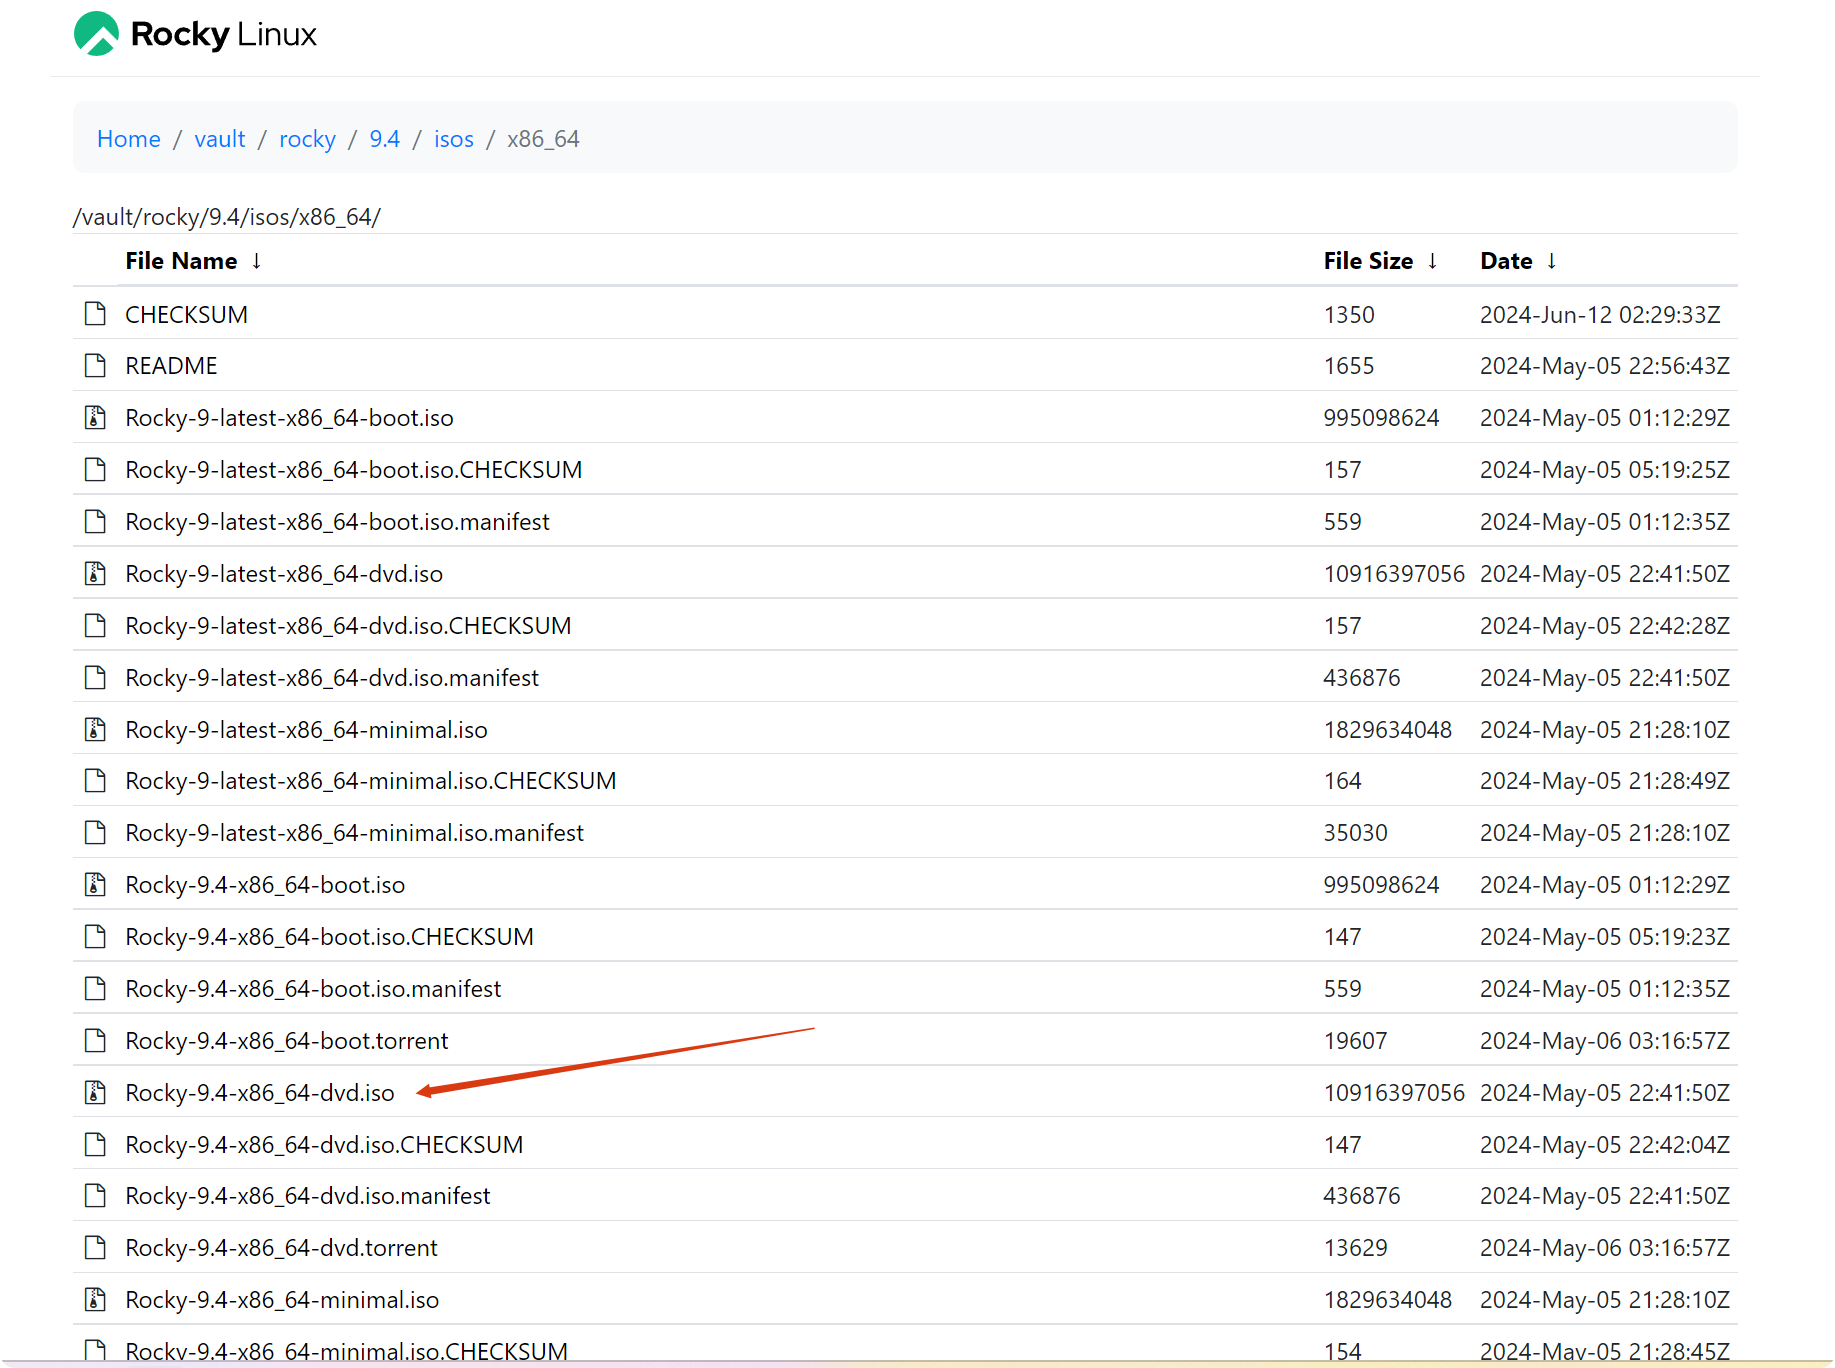Click archive icon beside Rocky-9-latest-x86_64-dvd.iso

(x=95, y=574)
